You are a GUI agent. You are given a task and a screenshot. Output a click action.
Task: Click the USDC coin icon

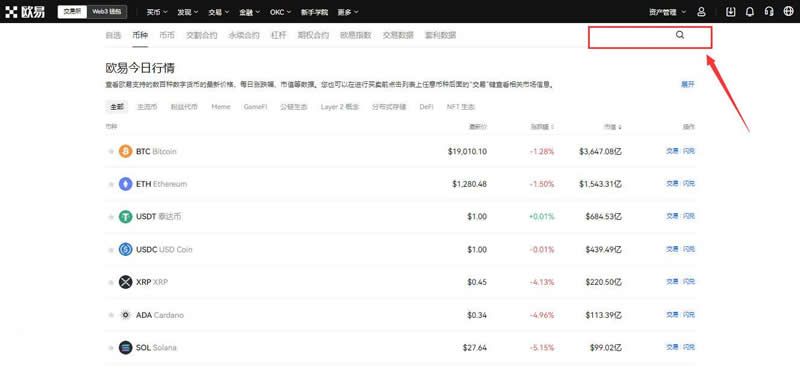click(126, 250)
